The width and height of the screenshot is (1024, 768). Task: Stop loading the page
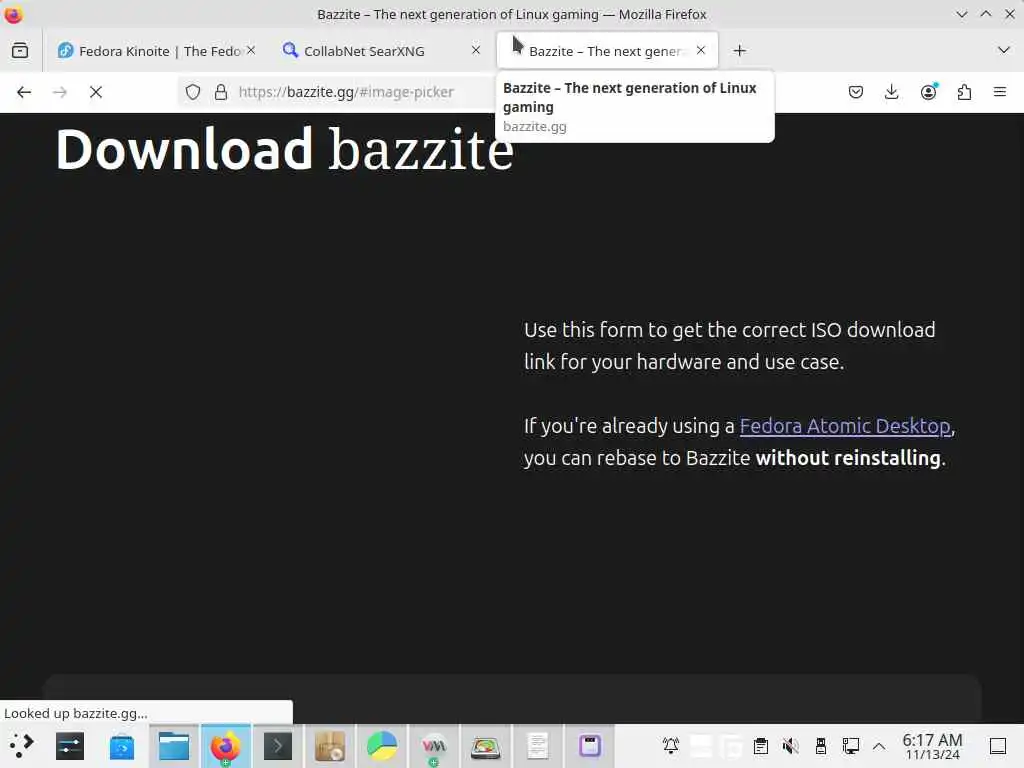coord(96,92)
